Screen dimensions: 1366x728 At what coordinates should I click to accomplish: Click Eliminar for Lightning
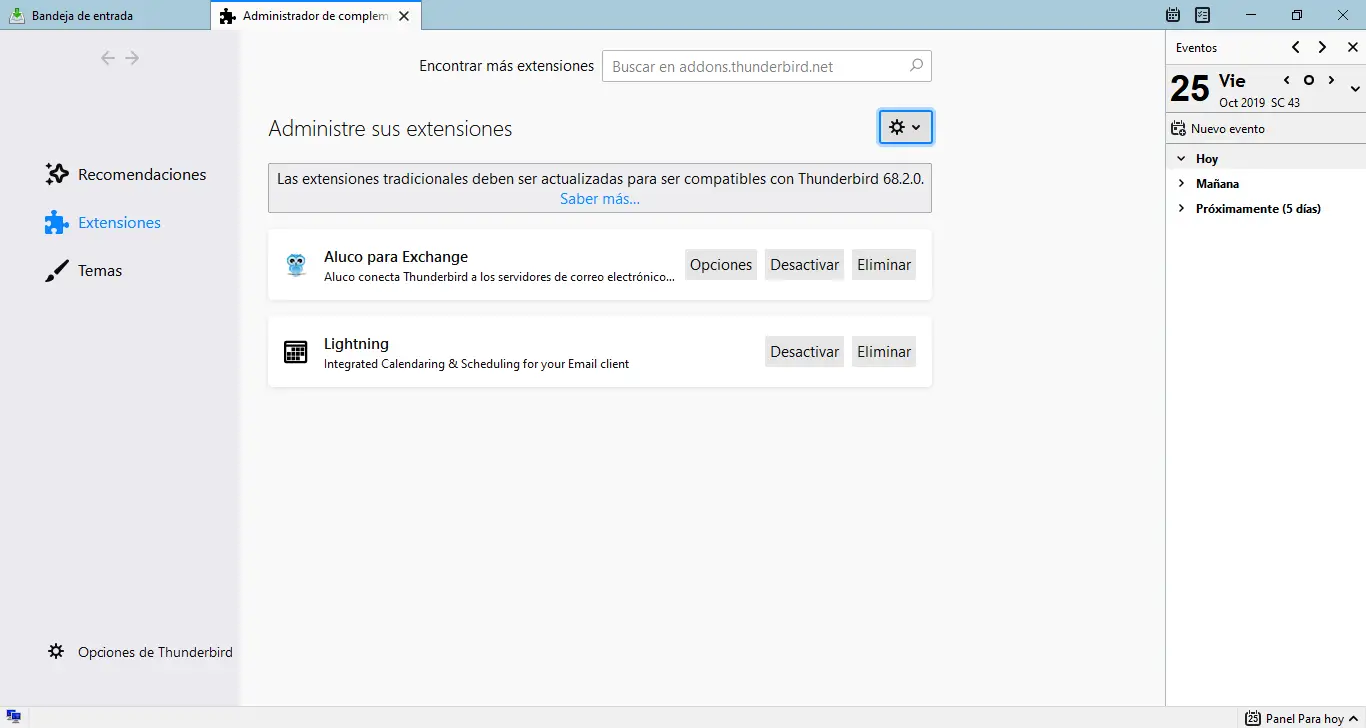884,352
